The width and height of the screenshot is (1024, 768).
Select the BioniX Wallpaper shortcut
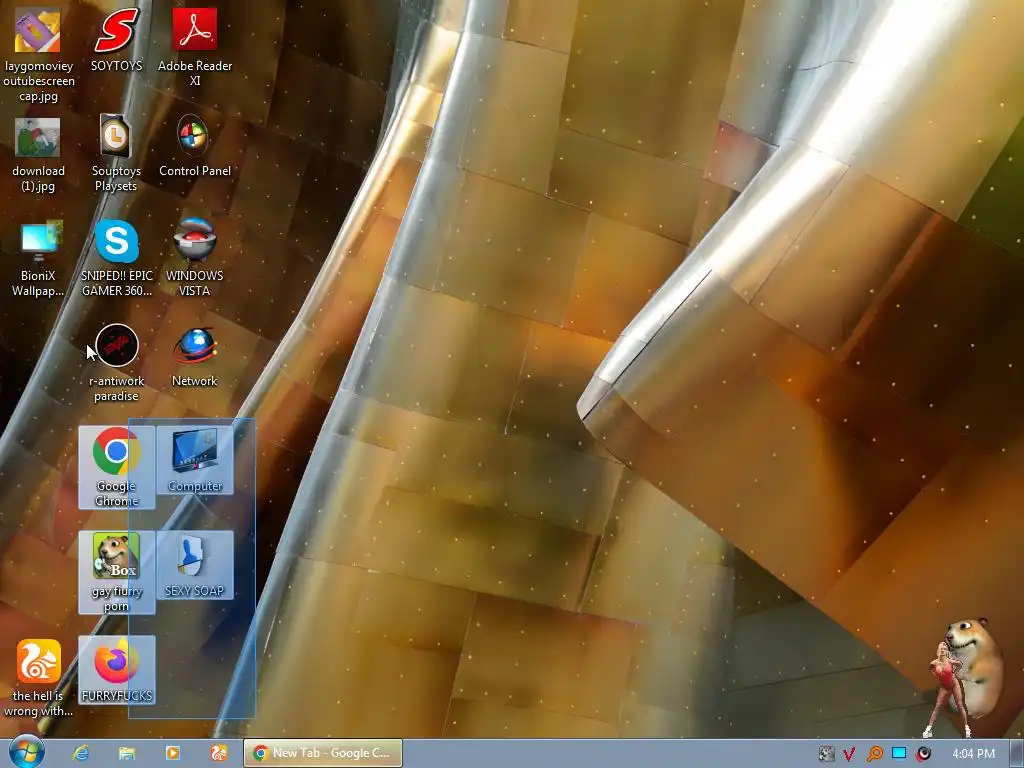coord(38,259)
